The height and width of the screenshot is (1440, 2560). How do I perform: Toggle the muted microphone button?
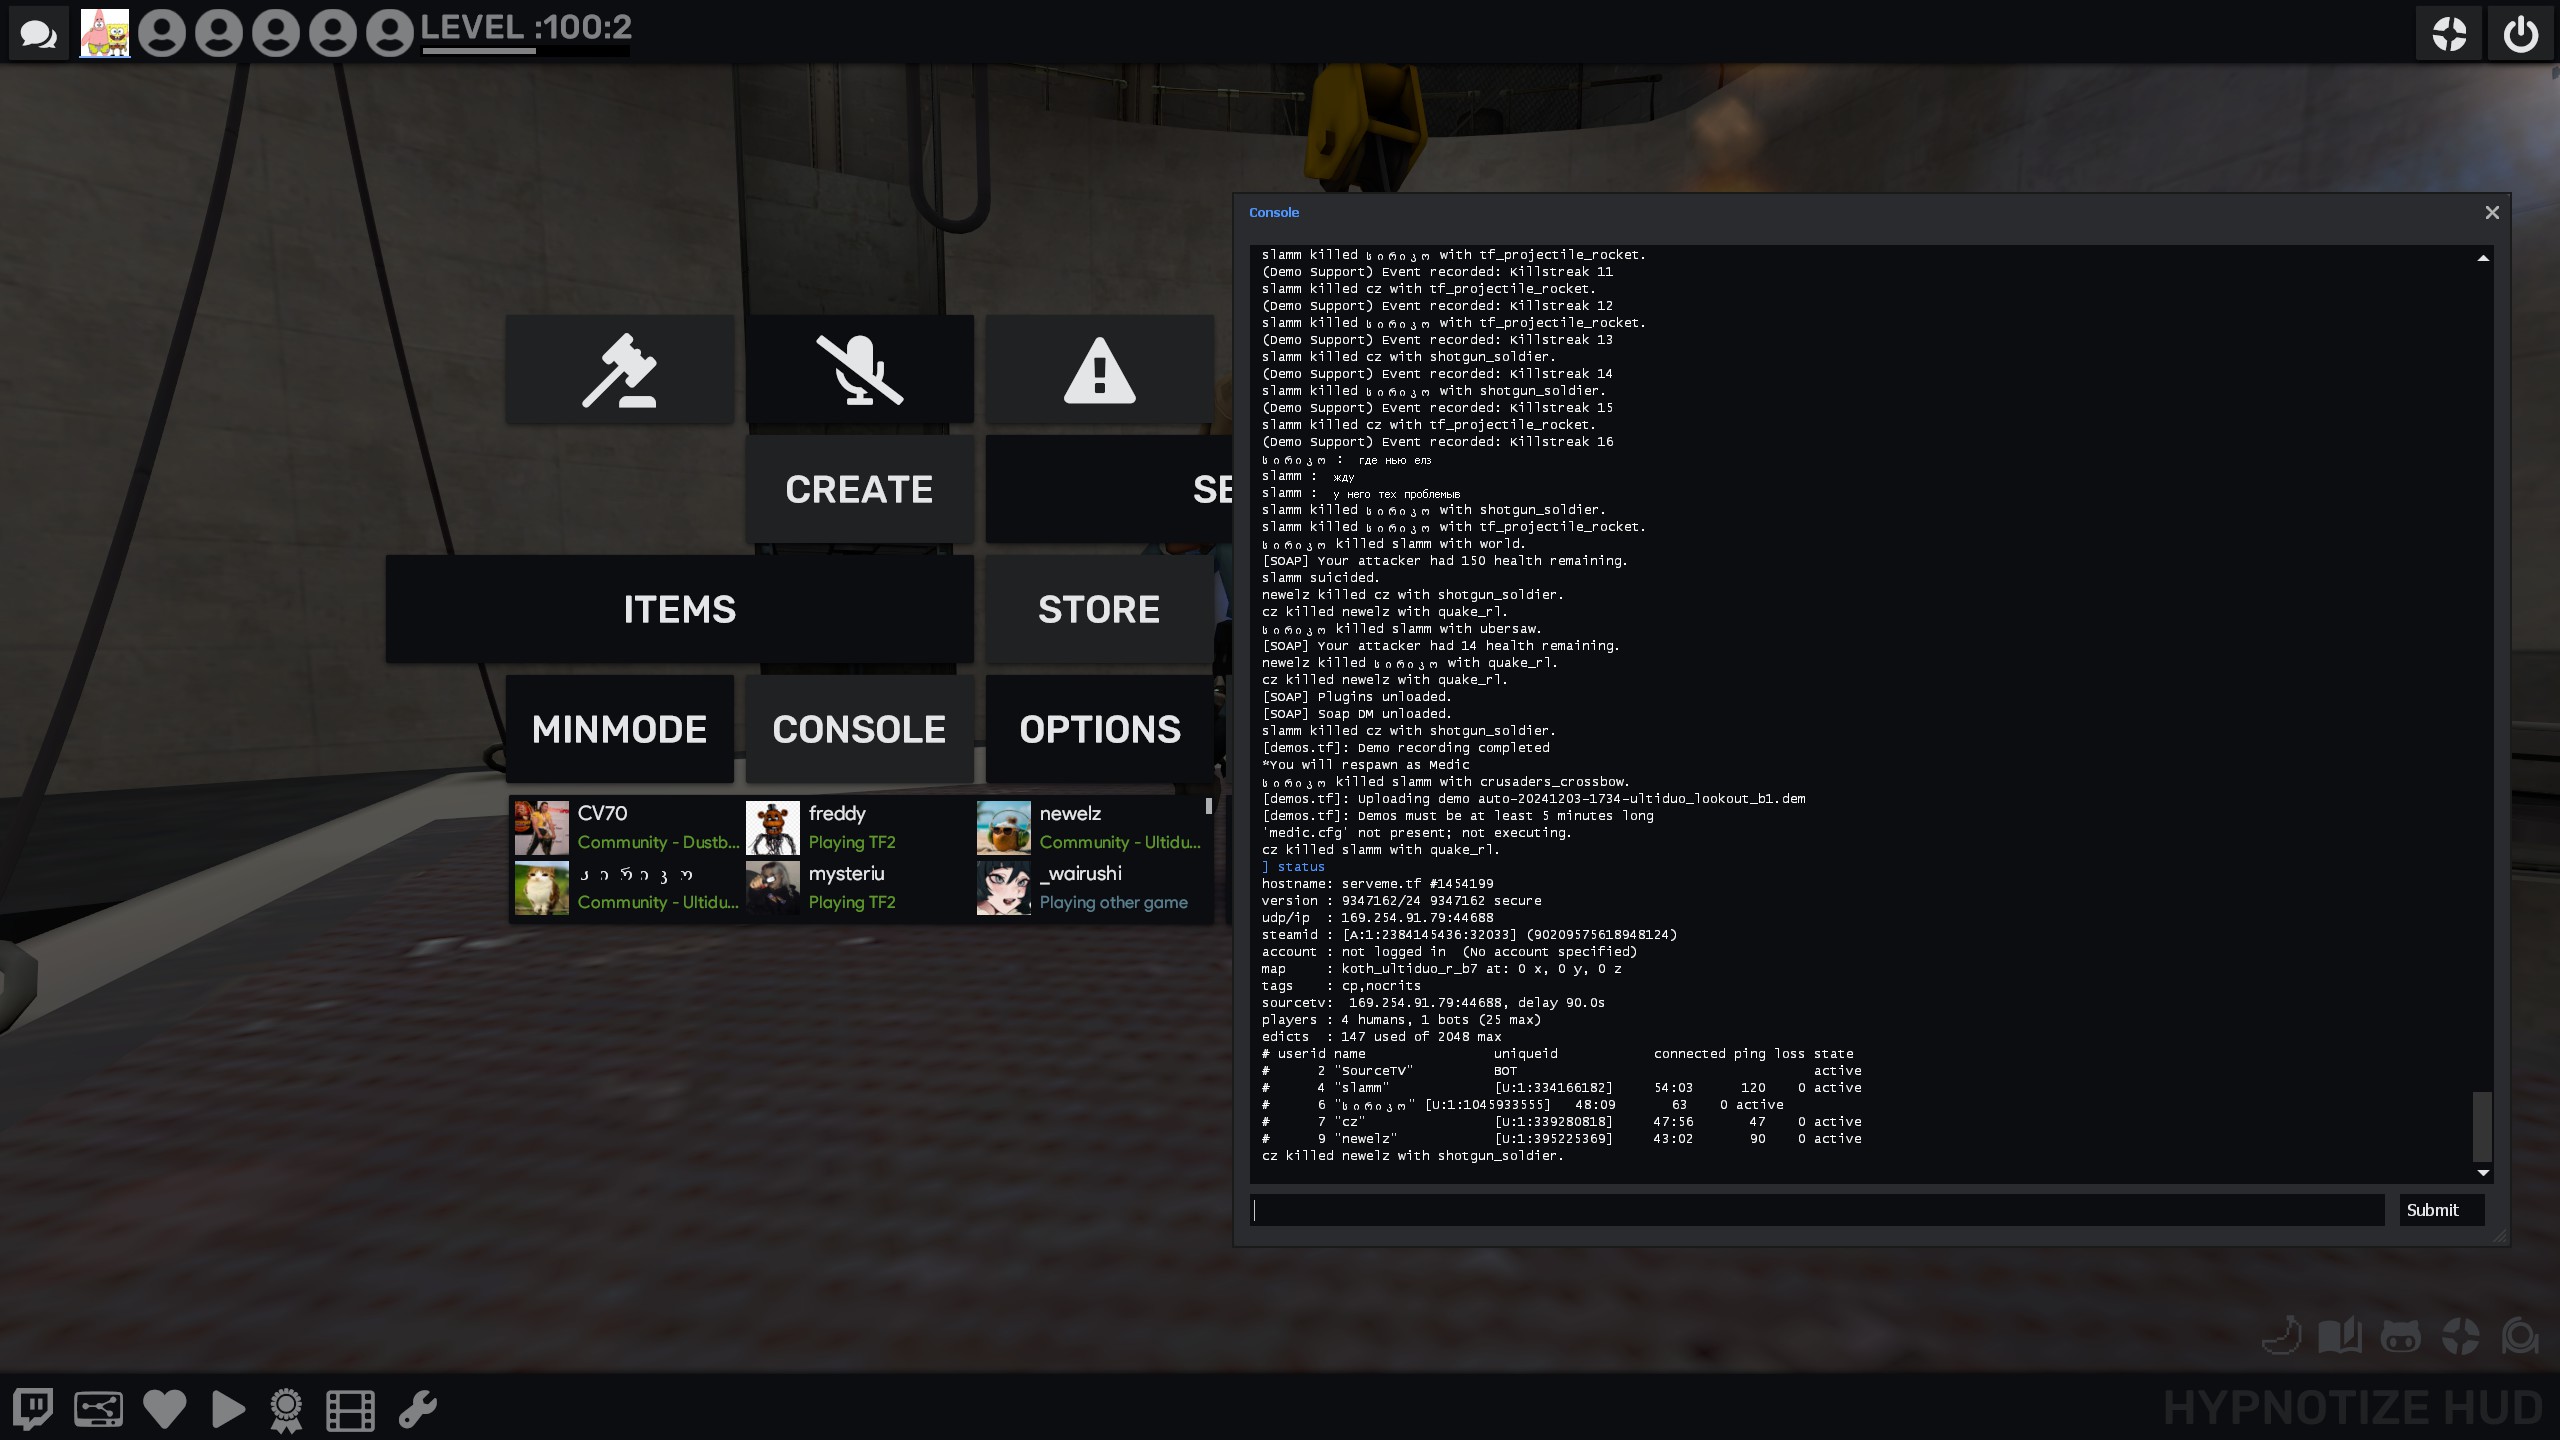(x=859, y=370)
